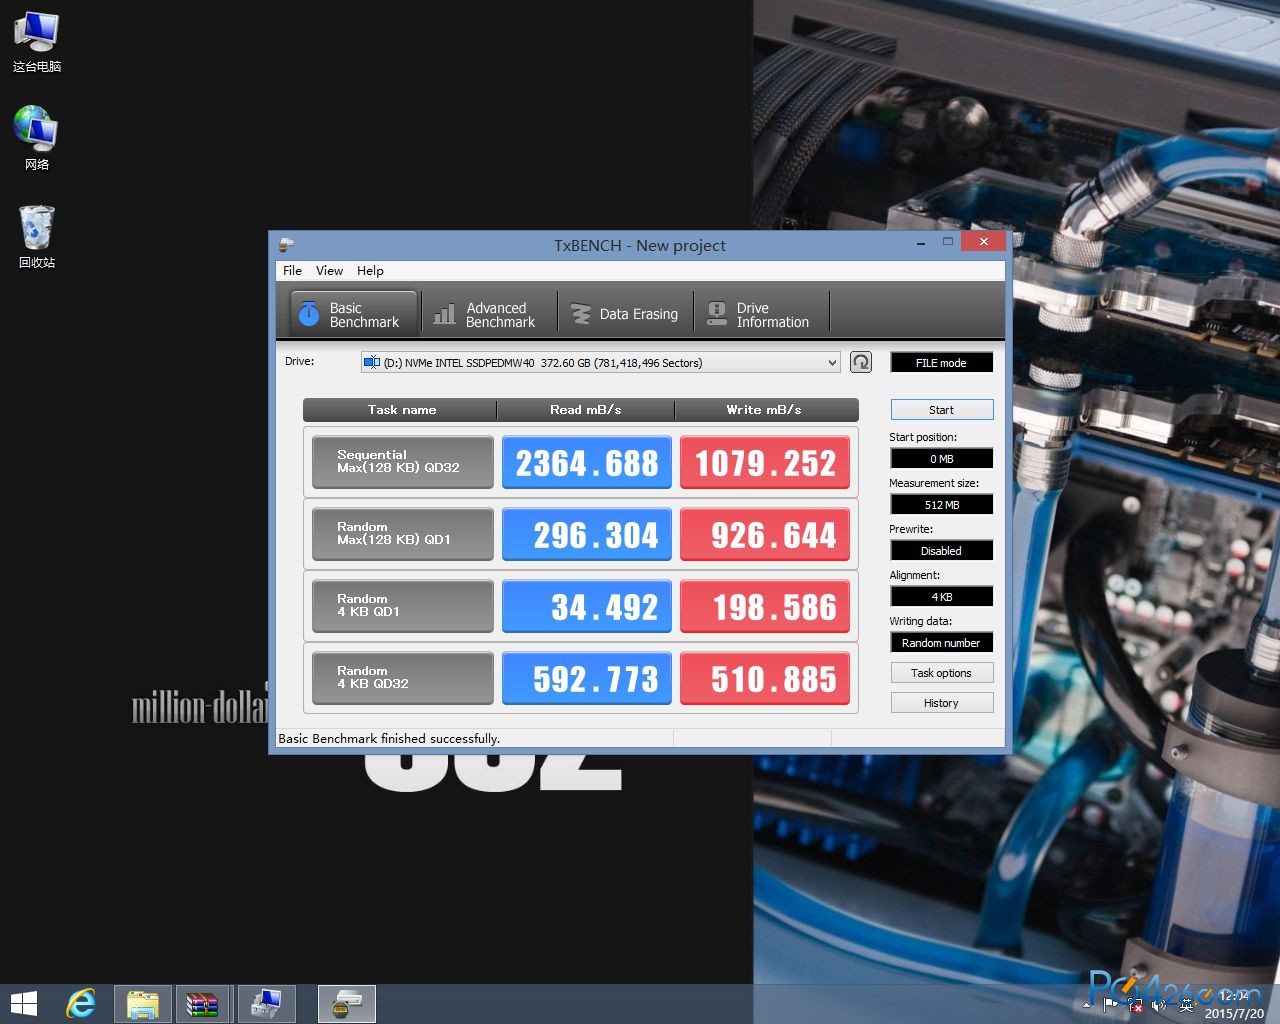Switch to the Data Erasing tab
The image size is (1280, 1024).
point(625,314)
